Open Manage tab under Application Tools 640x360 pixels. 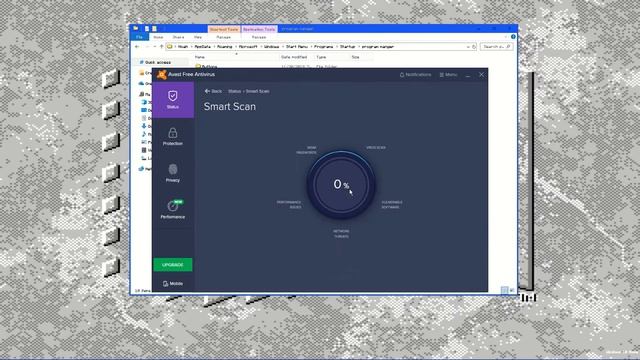pos(259,37)
